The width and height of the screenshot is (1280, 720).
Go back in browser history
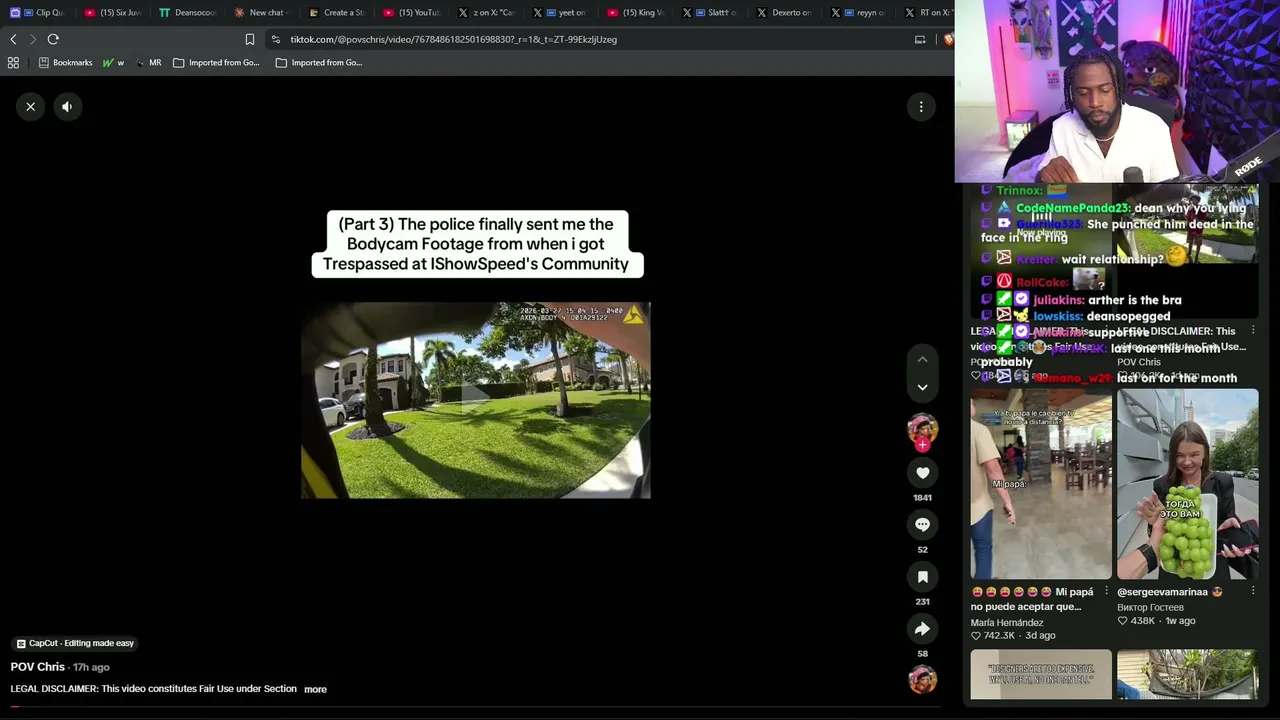pos(13,39)
